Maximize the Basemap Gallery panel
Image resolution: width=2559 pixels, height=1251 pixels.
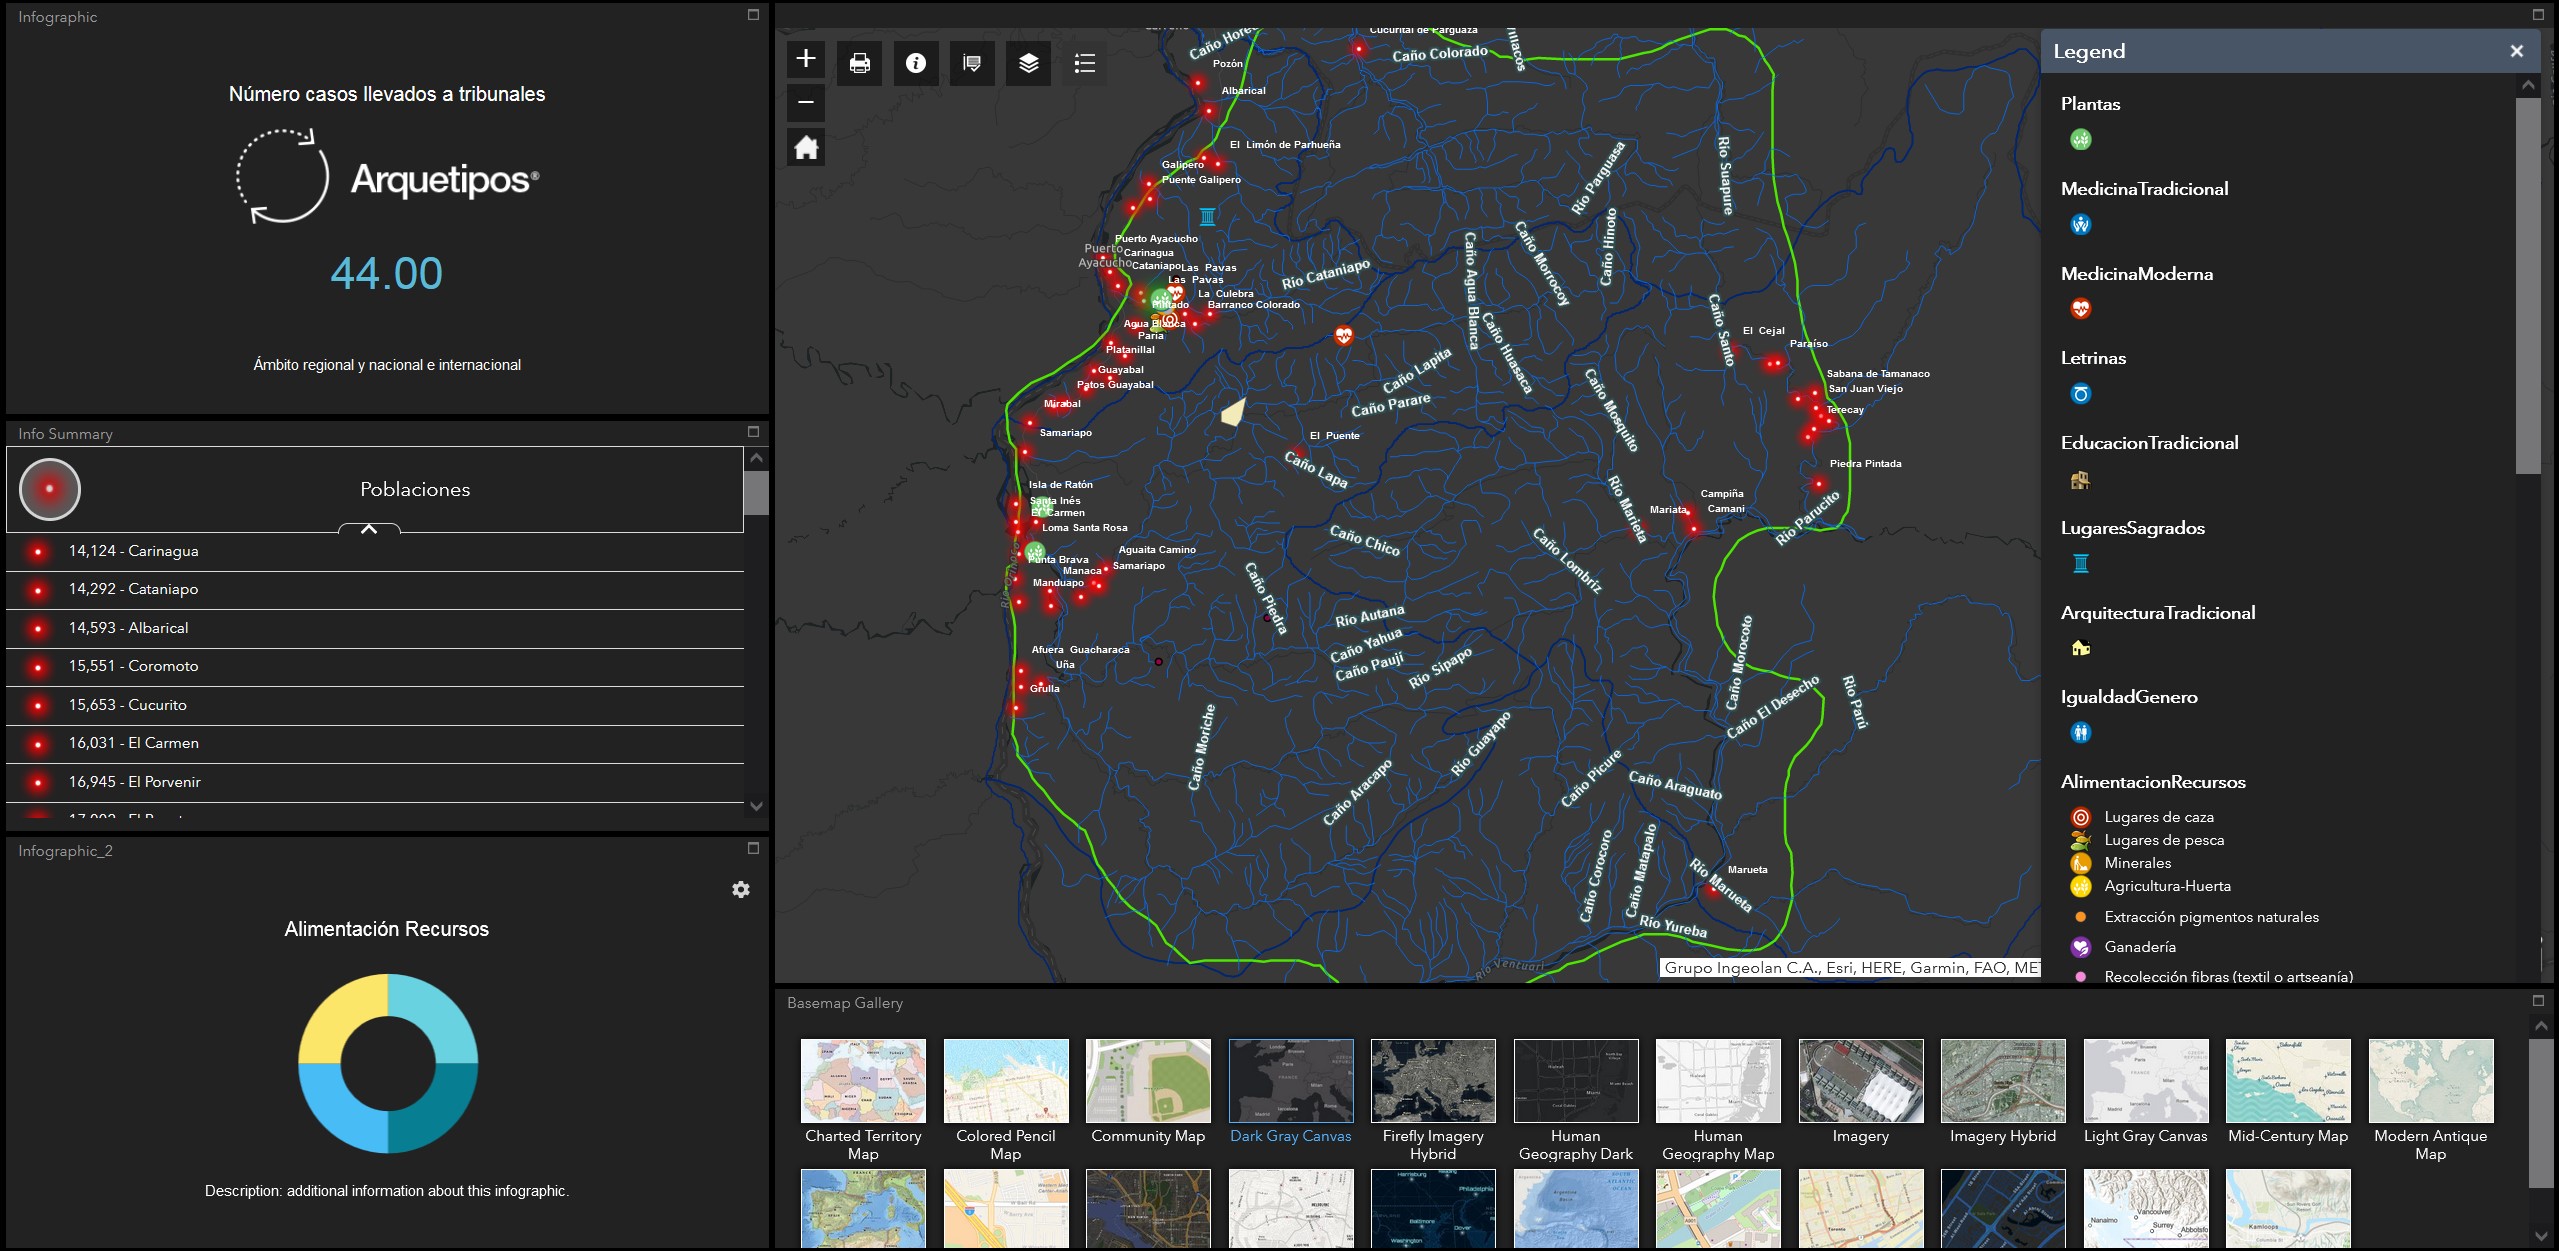point(2538,1001)
